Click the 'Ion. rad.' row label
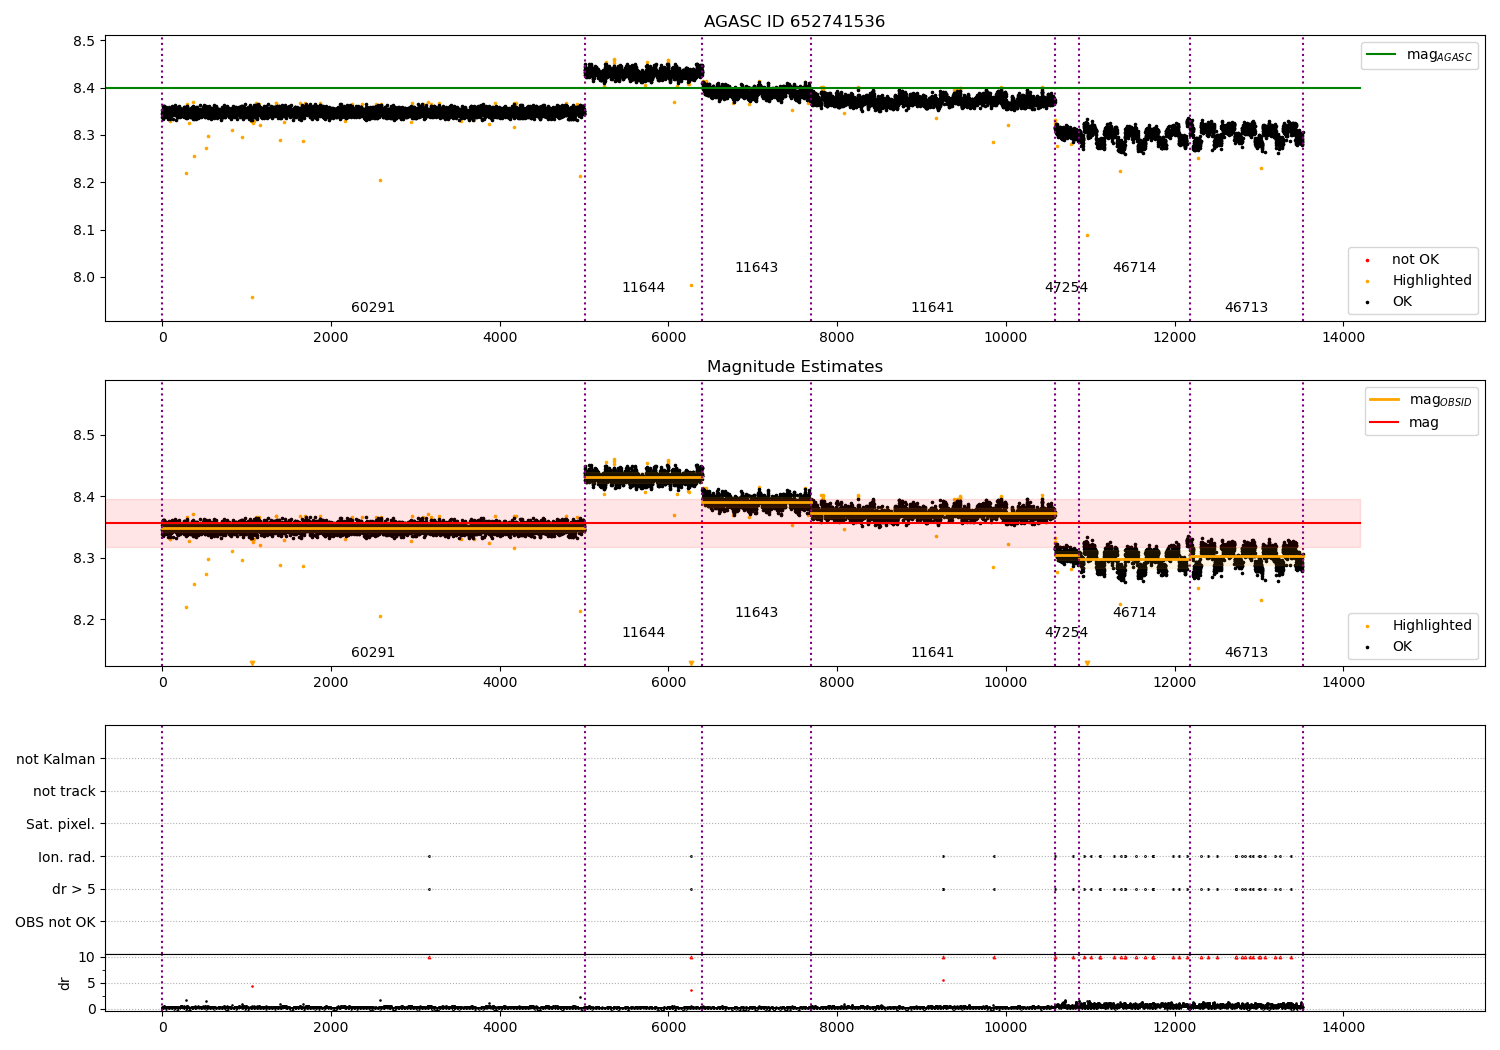 (67, 857)
